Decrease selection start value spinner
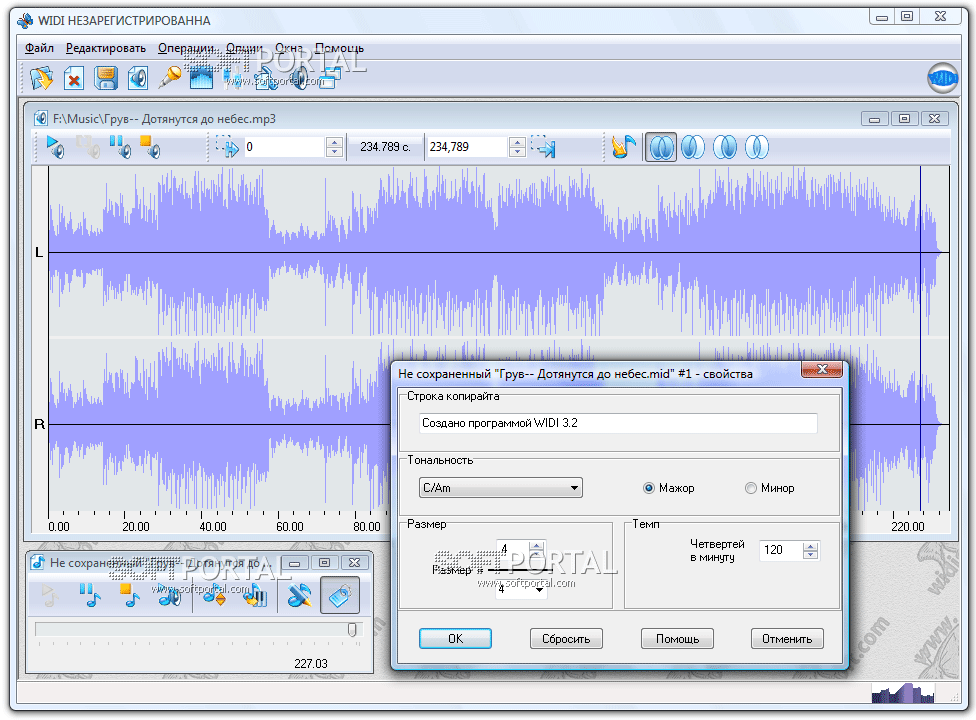 pos(334,152)
